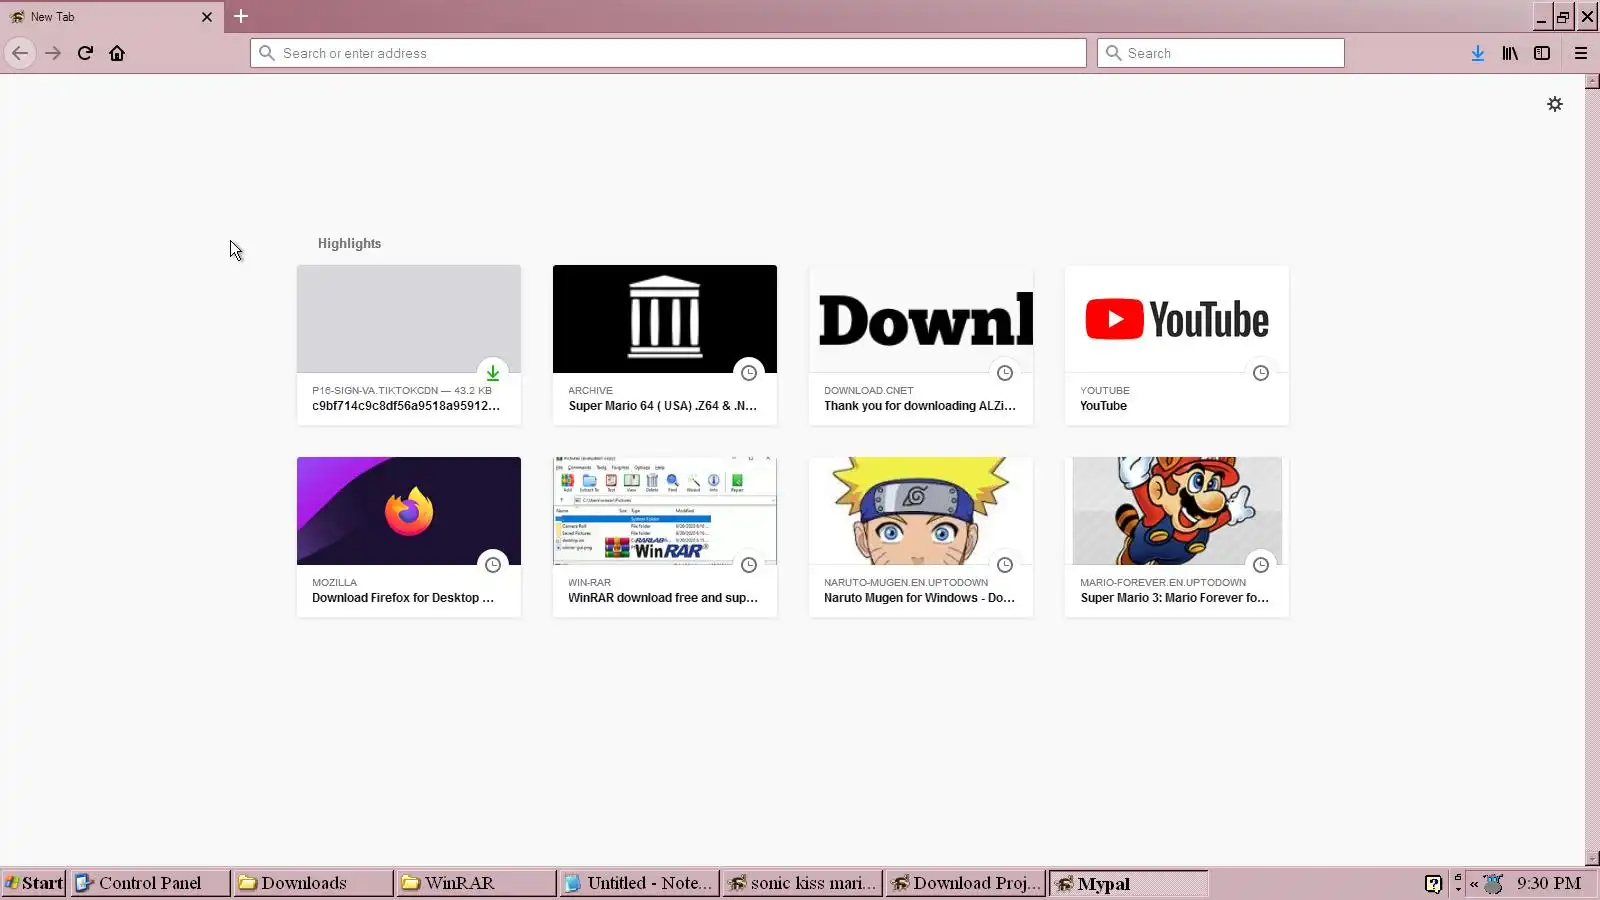1600x900 pixels.
Task: Switch to the 'Download Proj...' taskbar window
Action: tap(965, 883)
